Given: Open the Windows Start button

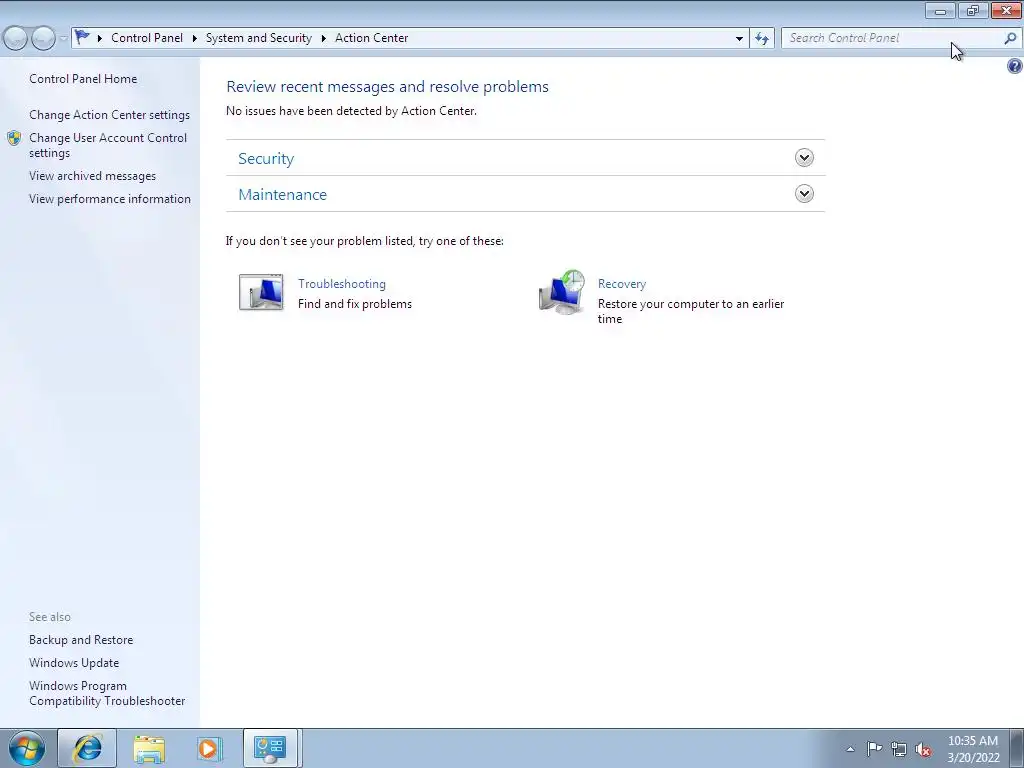Looking at the screenshot, I should click(x=27, y=748).
